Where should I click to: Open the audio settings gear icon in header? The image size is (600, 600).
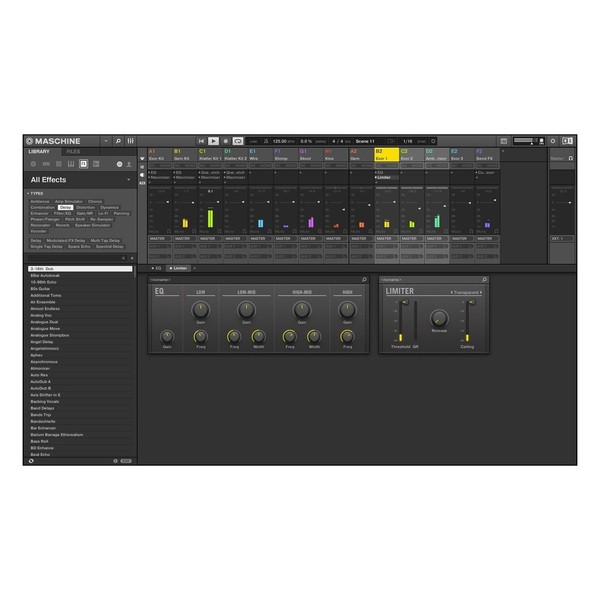coord(553,141)
